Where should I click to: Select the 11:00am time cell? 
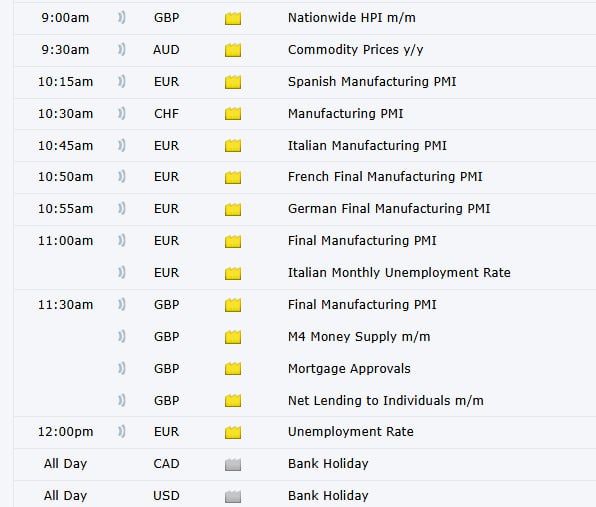coord(65,241)
